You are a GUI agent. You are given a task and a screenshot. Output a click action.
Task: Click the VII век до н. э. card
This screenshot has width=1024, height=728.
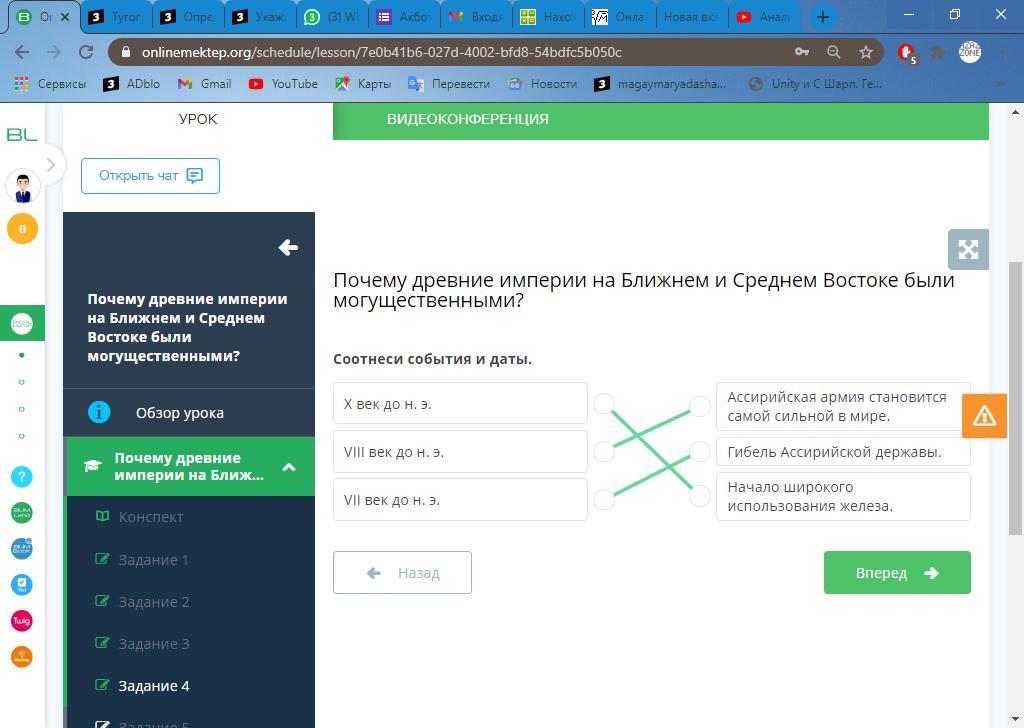460,499
